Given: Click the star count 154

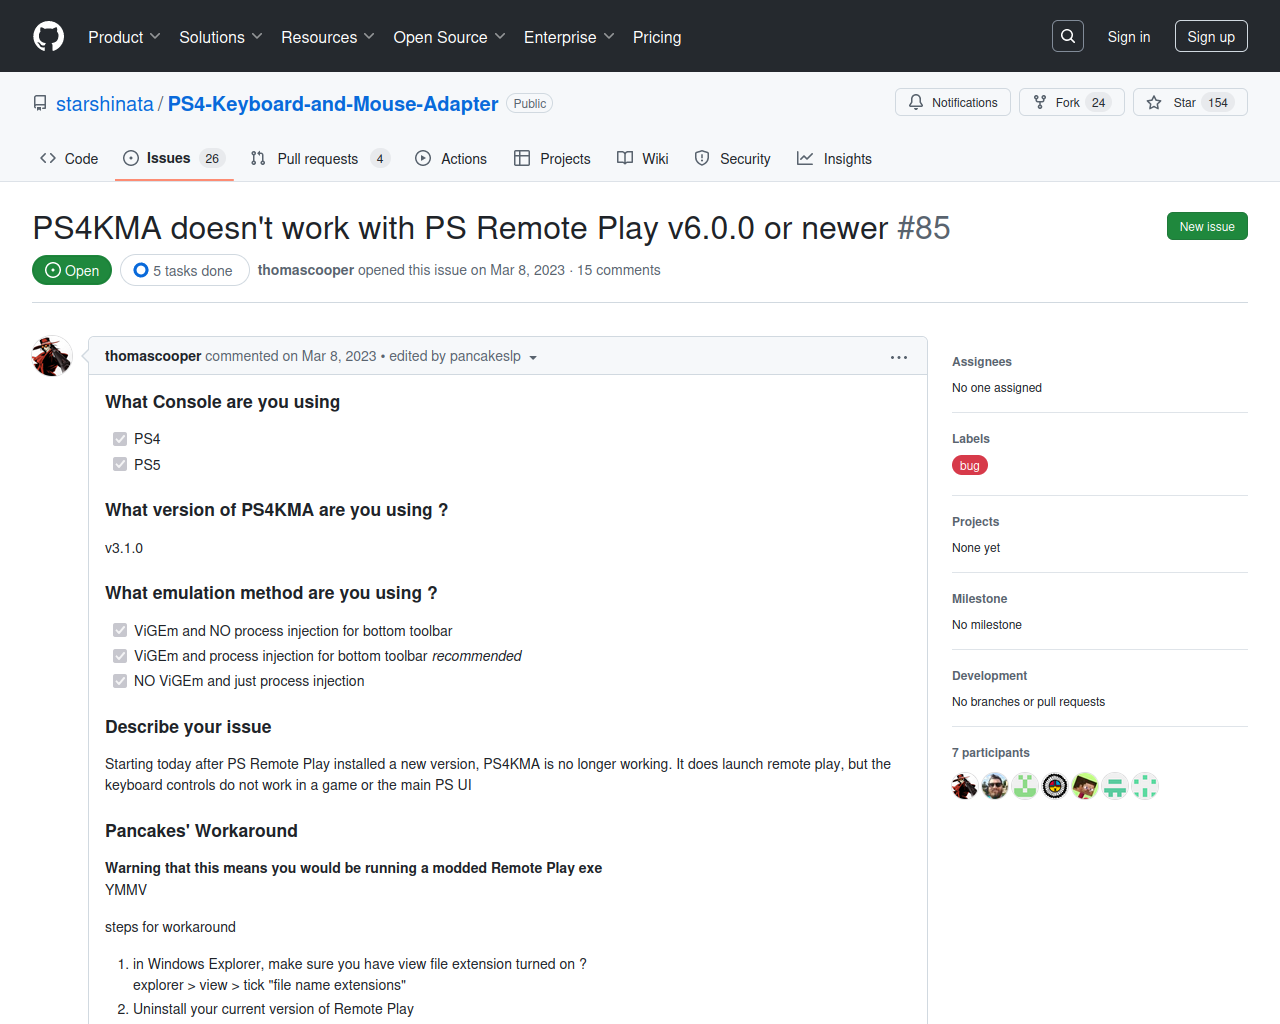Looking at the screenshot, I should tap(1218, 102).
